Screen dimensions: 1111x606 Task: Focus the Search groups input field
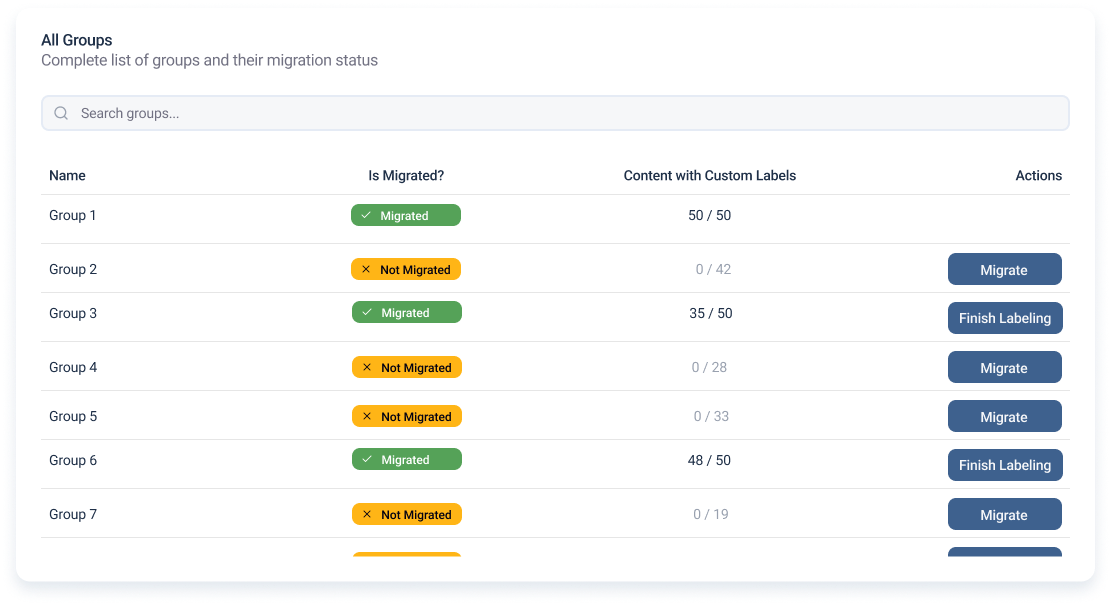coord(555,113)
